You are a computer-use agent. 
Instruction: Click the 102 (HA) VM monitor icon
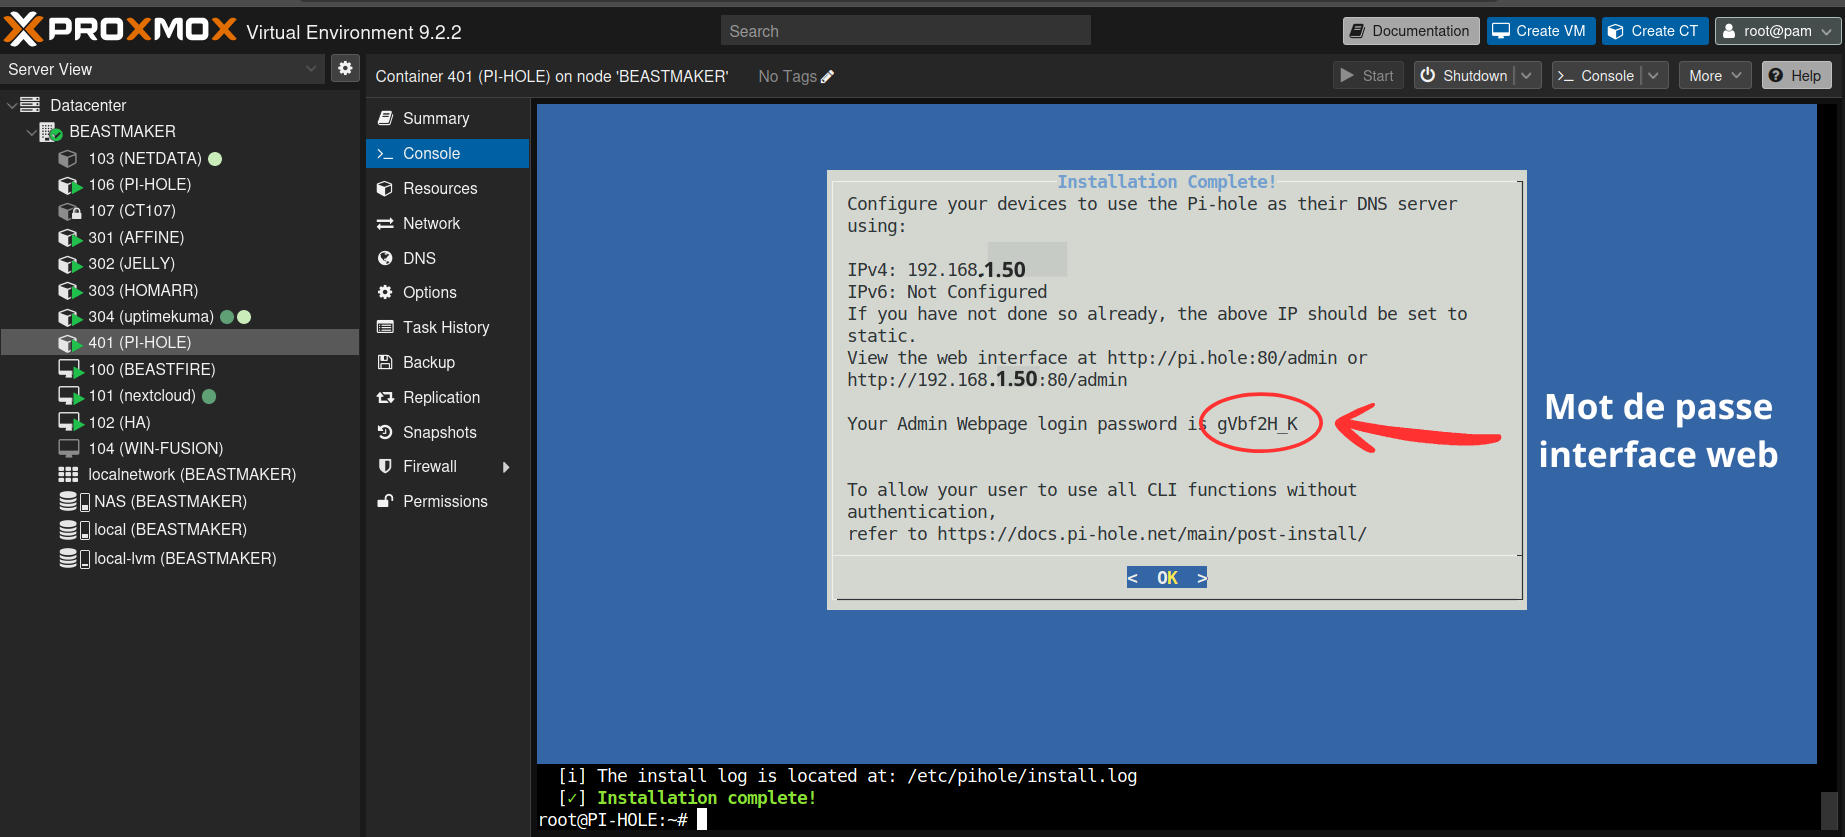[69, 422]
